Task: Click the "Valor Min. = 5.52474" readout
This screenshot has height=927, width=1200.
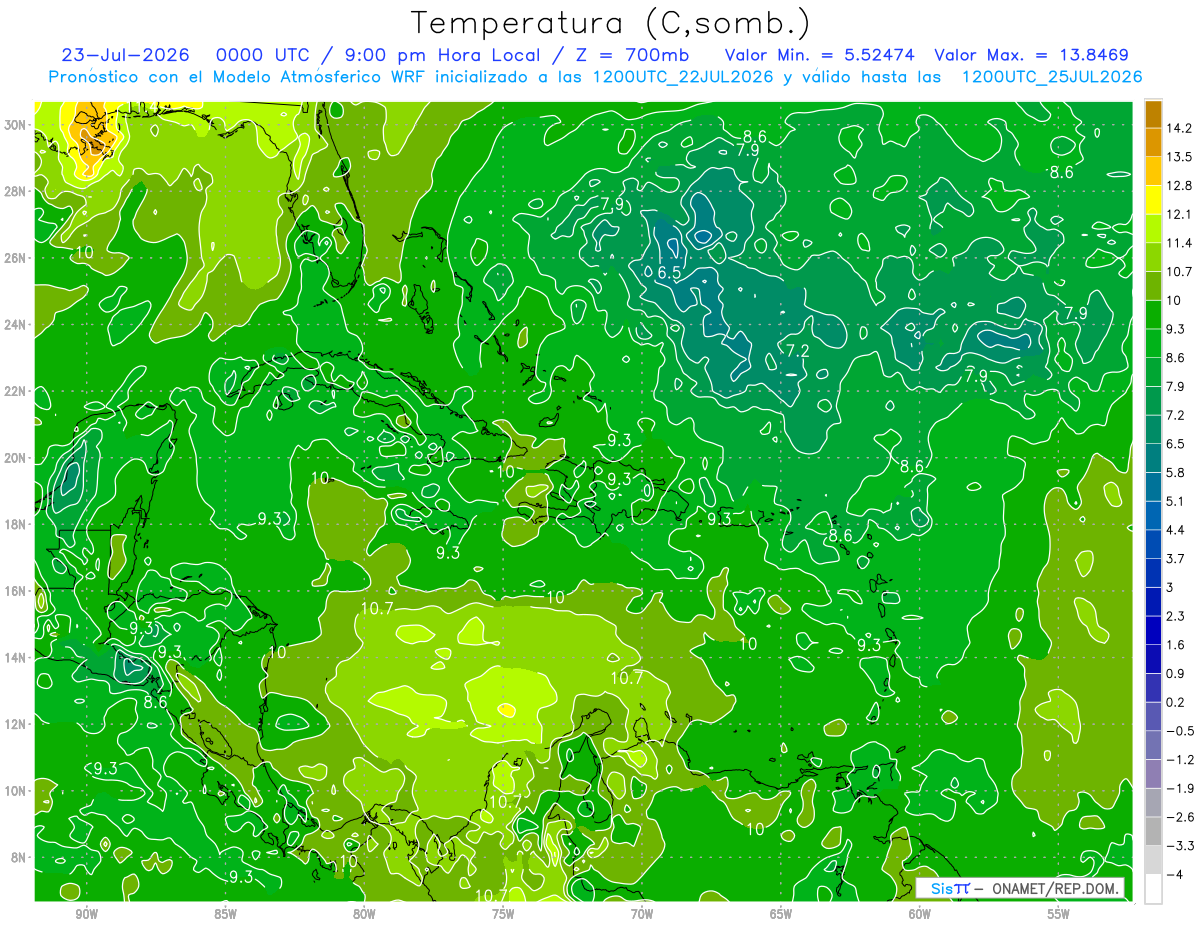Action: click(x=819, y=55)
